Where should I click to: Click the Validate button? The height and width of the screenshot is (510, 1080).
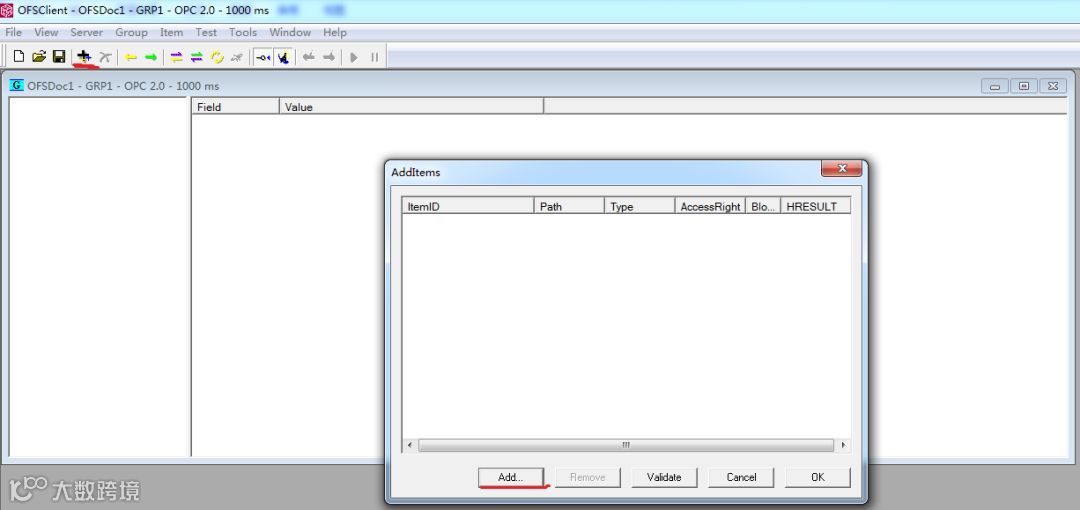click(x=664, y=477)
